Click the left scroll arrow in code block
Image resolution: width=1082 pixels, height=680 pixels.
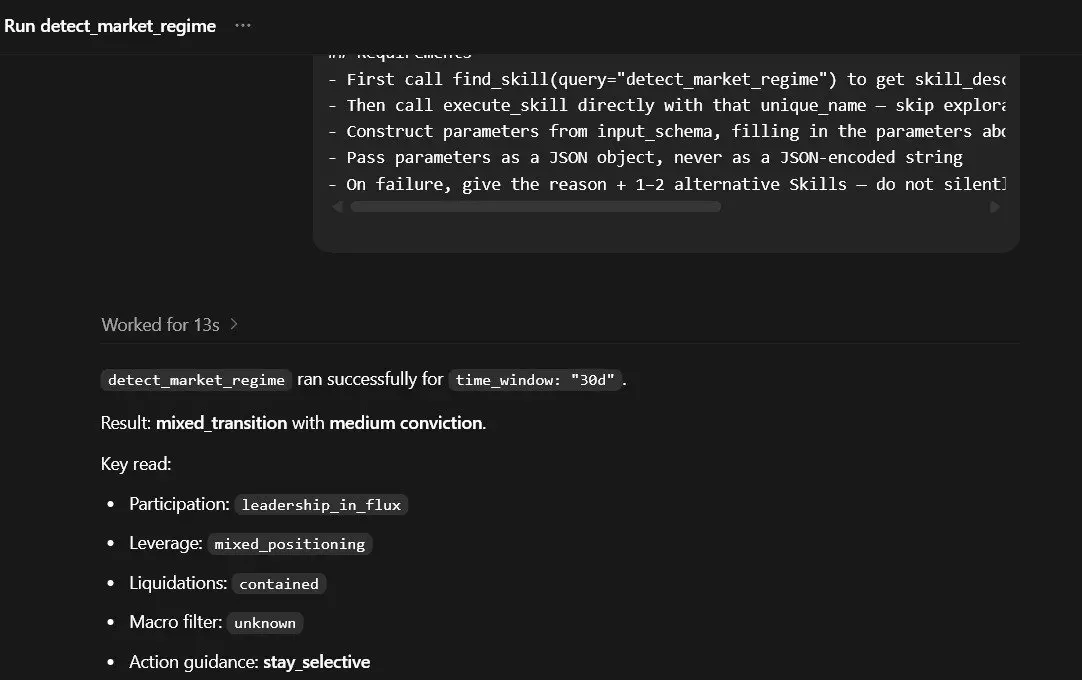[337, 206]
